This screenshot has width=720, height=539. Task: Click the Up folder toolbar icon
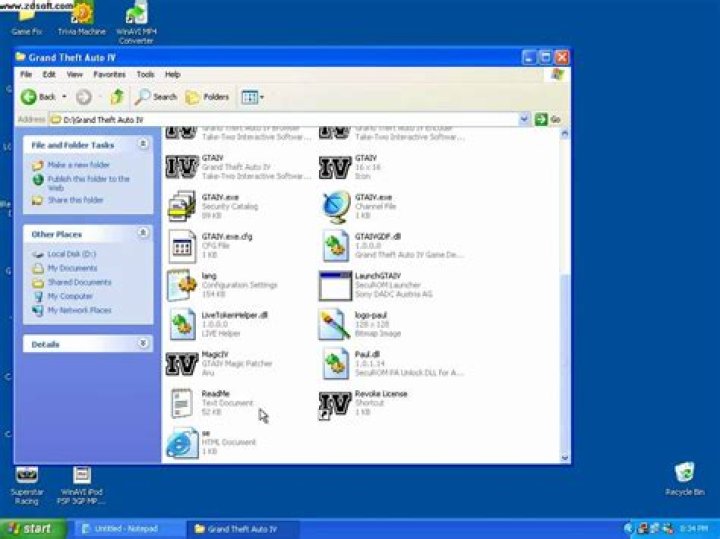(x=117, y=97)
